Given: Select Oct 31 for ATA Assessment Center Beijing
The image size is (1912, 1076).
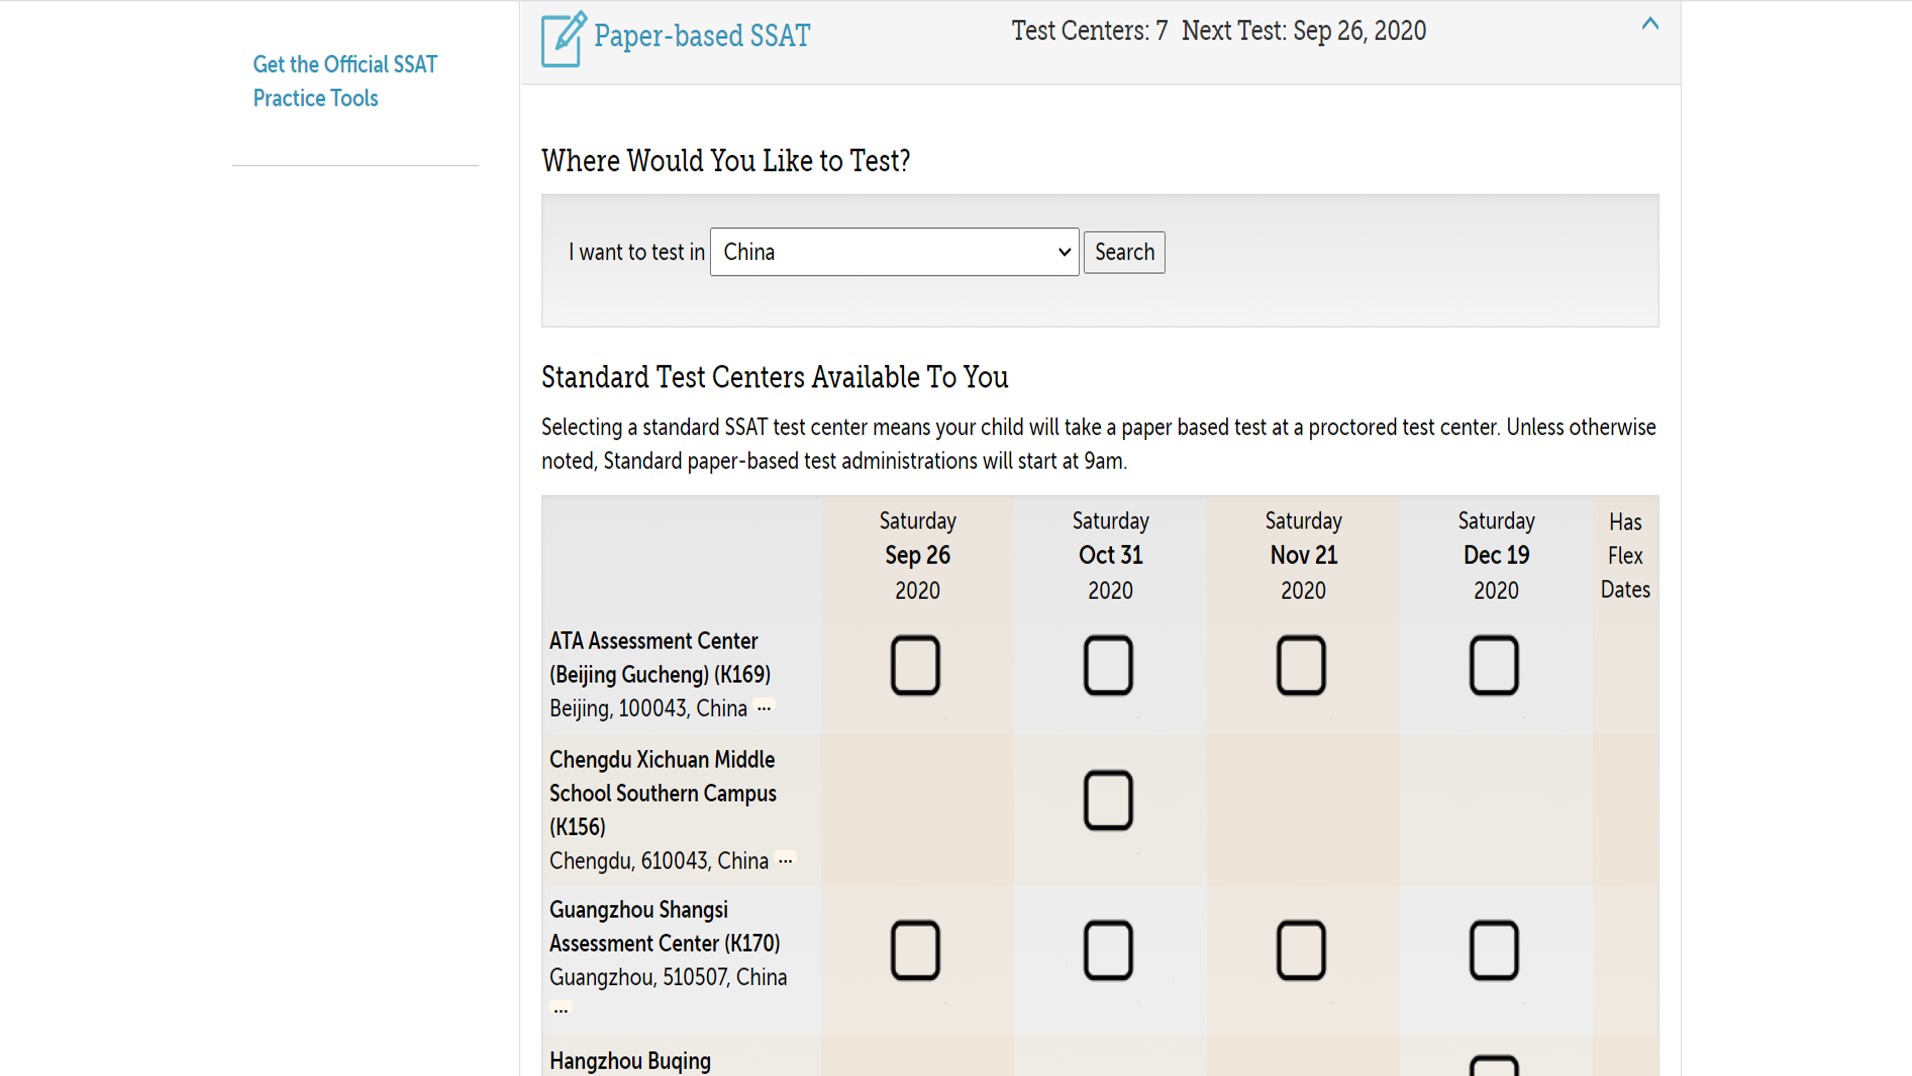Looking at the screenshot, I should 1108,665.
